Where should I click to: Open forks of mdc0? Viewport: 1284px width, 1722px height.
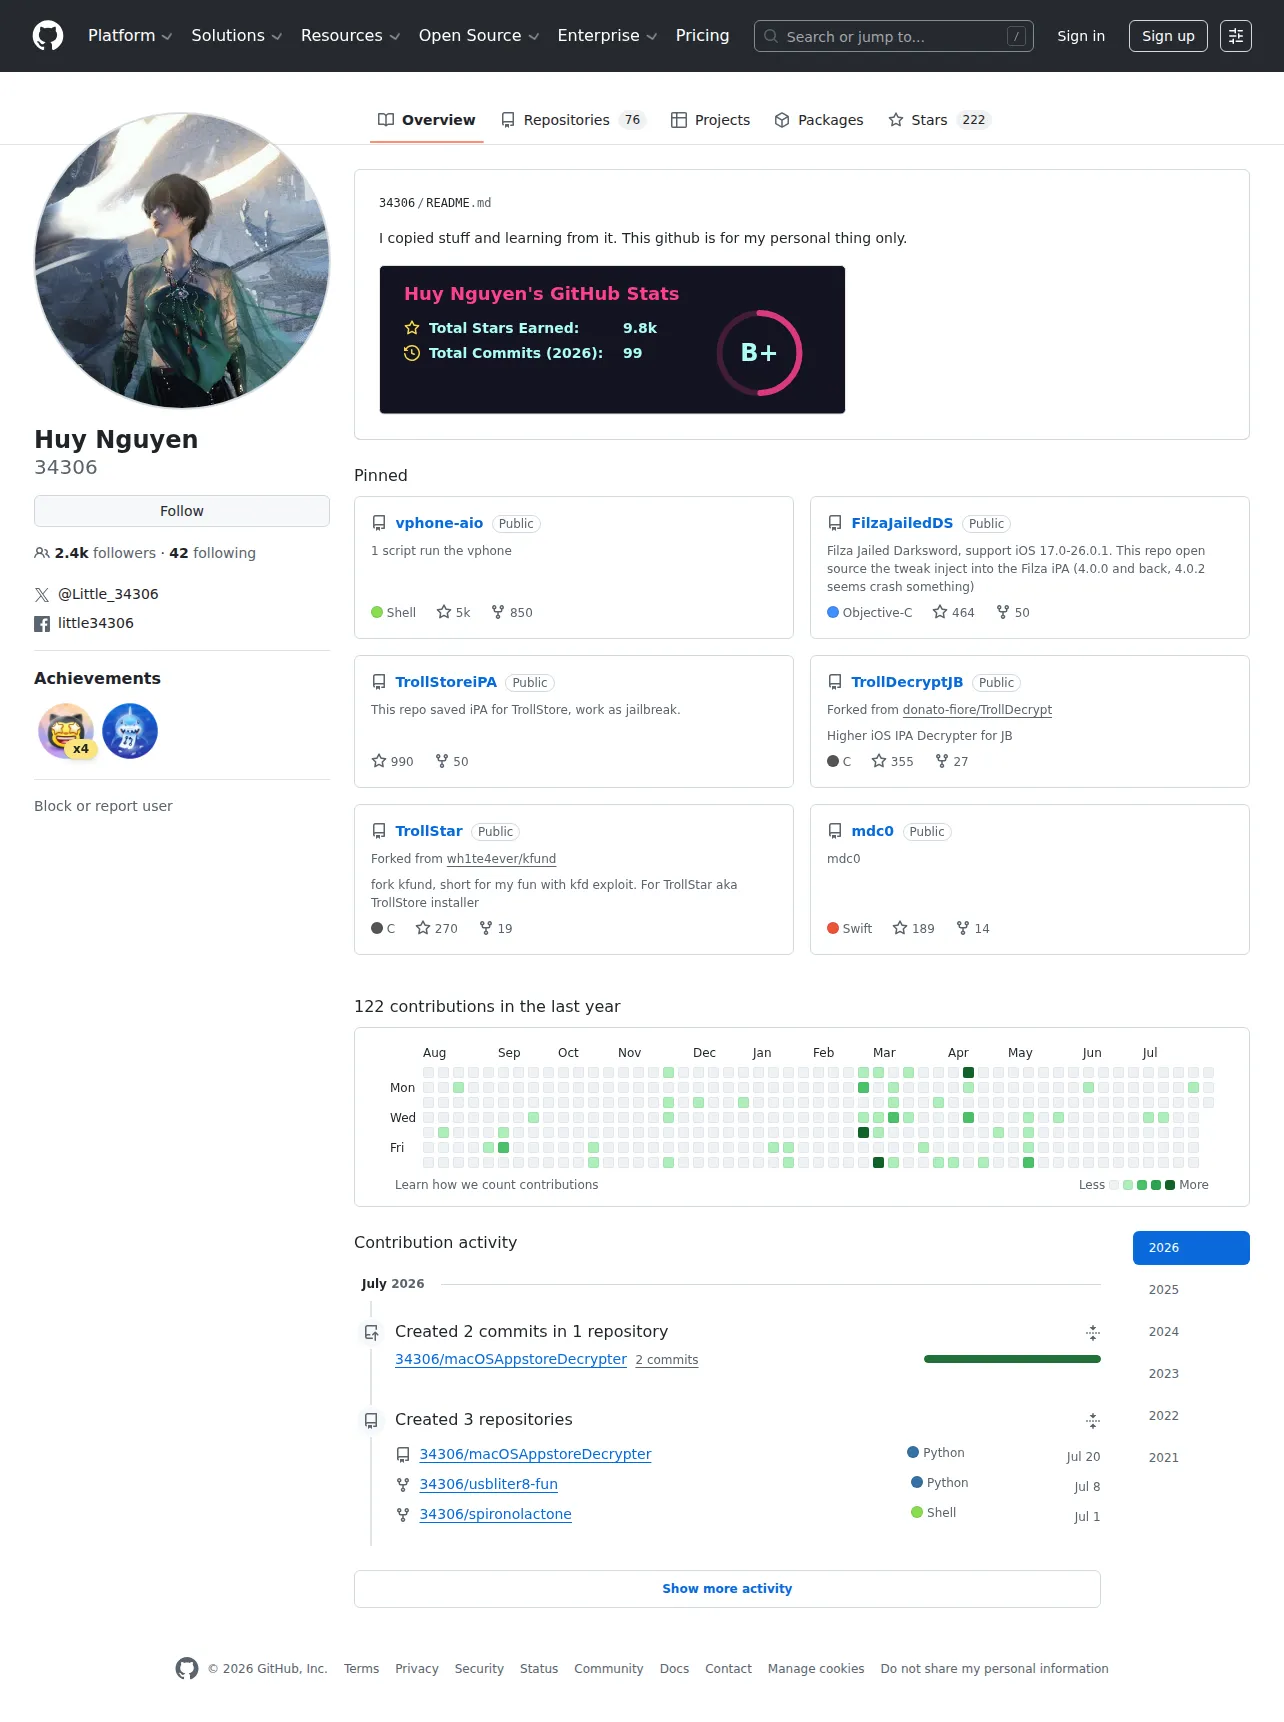(x=973, y=928)
